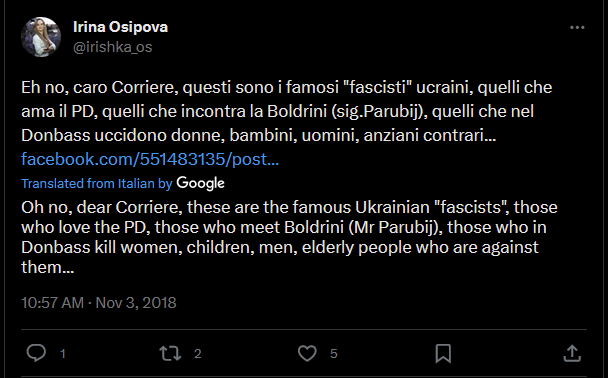Open the facebook.com/551483135 link
This screenshot has height=378, width=608.
(150, 159)
